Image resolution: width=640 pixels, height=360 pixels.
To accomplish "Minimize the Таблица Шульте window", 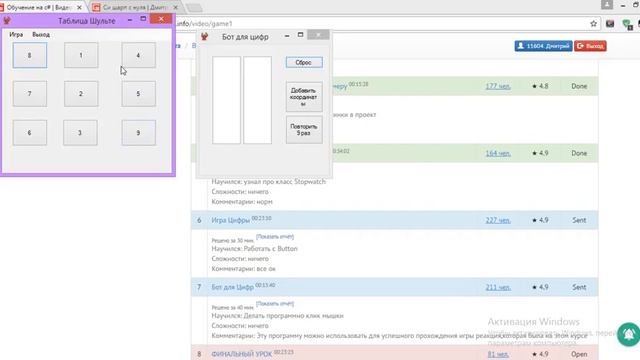I will pos(130,19).
